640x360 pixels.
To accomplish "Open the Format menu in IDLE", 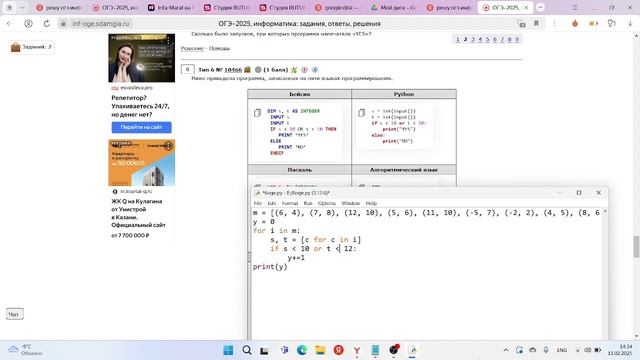I will (290, 203).
